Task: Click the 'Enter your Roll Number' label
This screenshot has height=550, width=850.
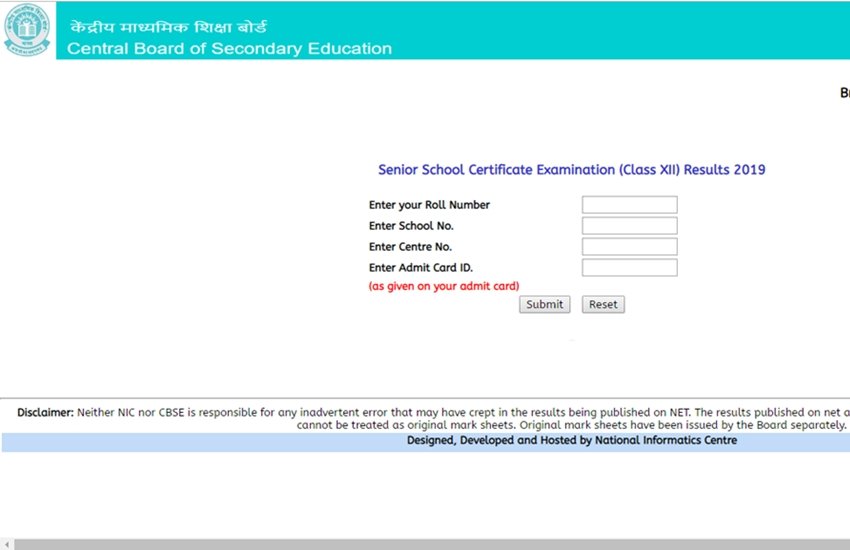Action: [x=429, y=205]
